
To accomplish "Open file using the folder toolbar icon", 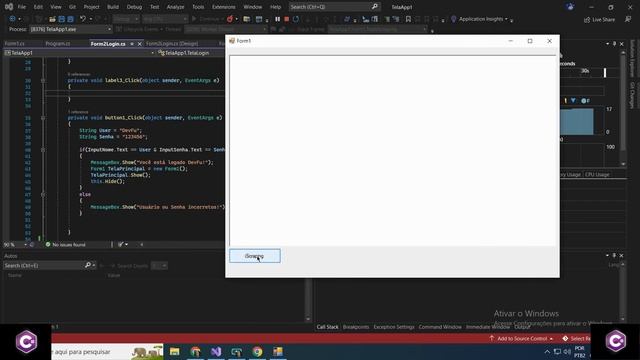I will (x=52, y=19).
